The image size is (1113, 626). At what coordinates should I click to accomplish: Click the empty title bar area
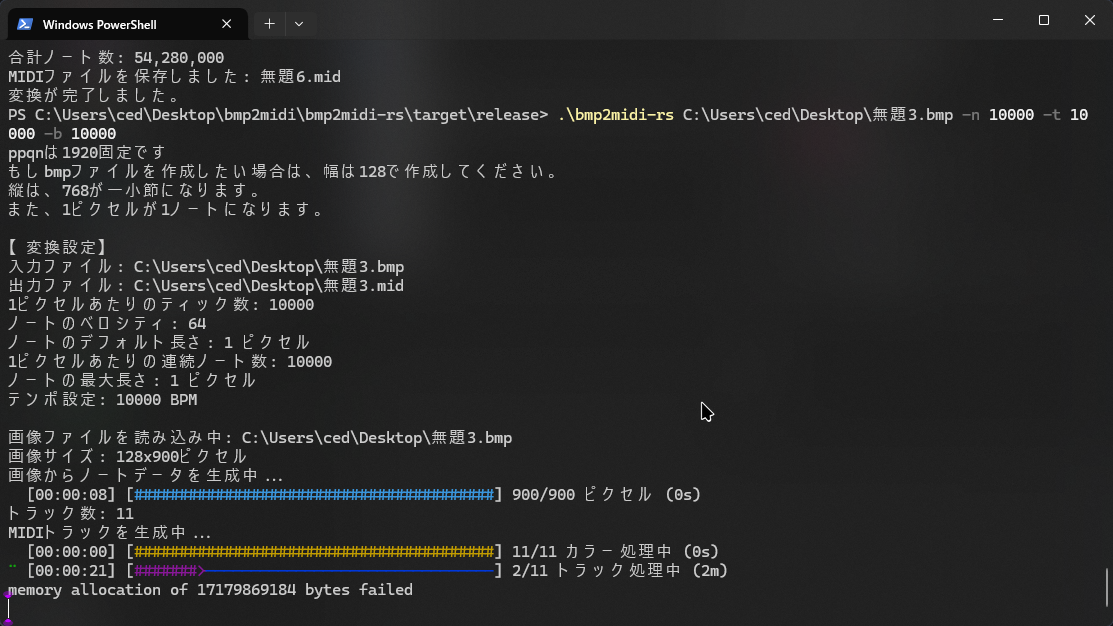[650, 22]
